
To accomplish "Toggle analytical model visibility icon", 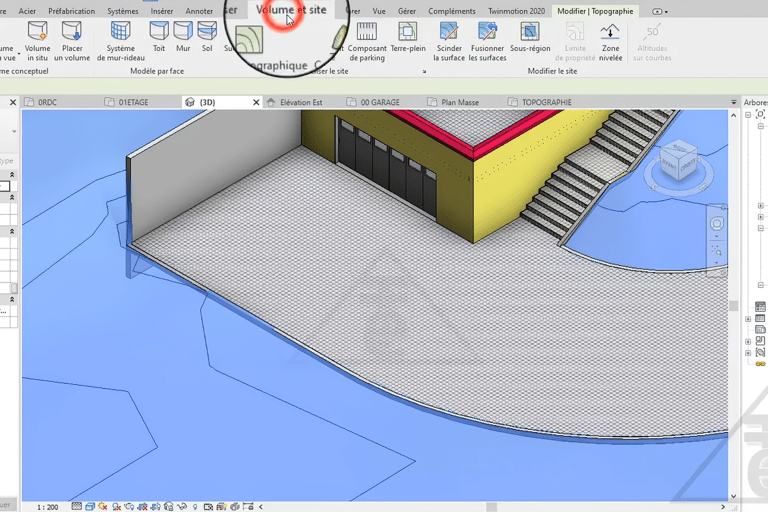I will tap(221, 506).
